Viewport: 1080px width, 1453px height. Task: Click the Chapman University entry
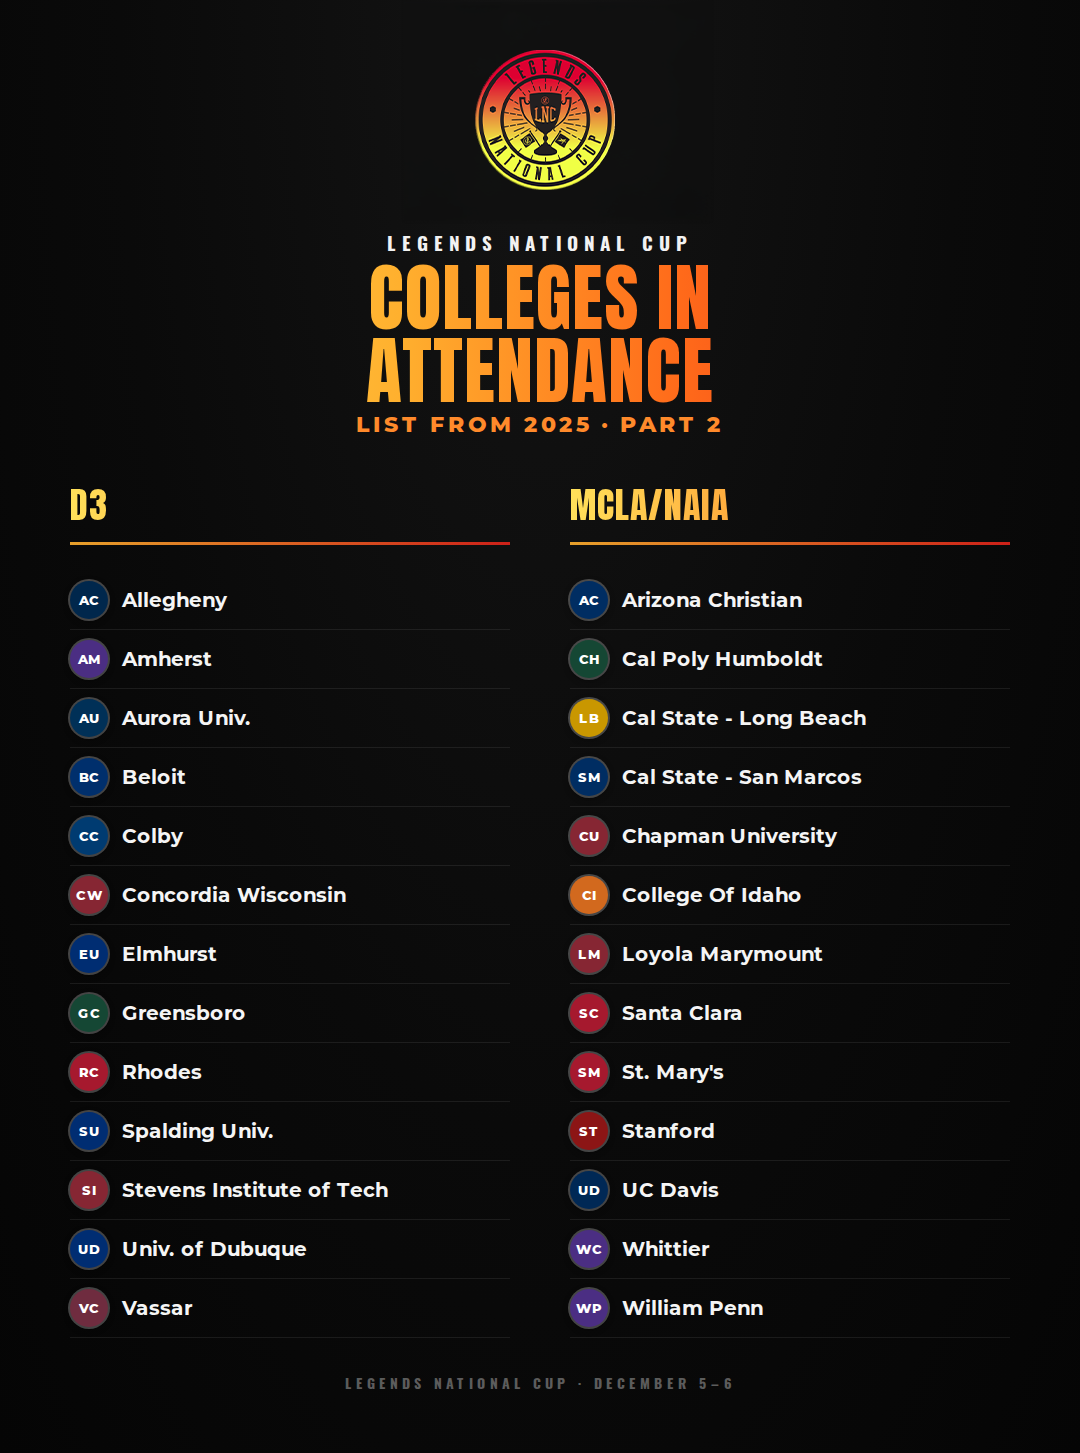pyautogui.click(x=790, y=836)
